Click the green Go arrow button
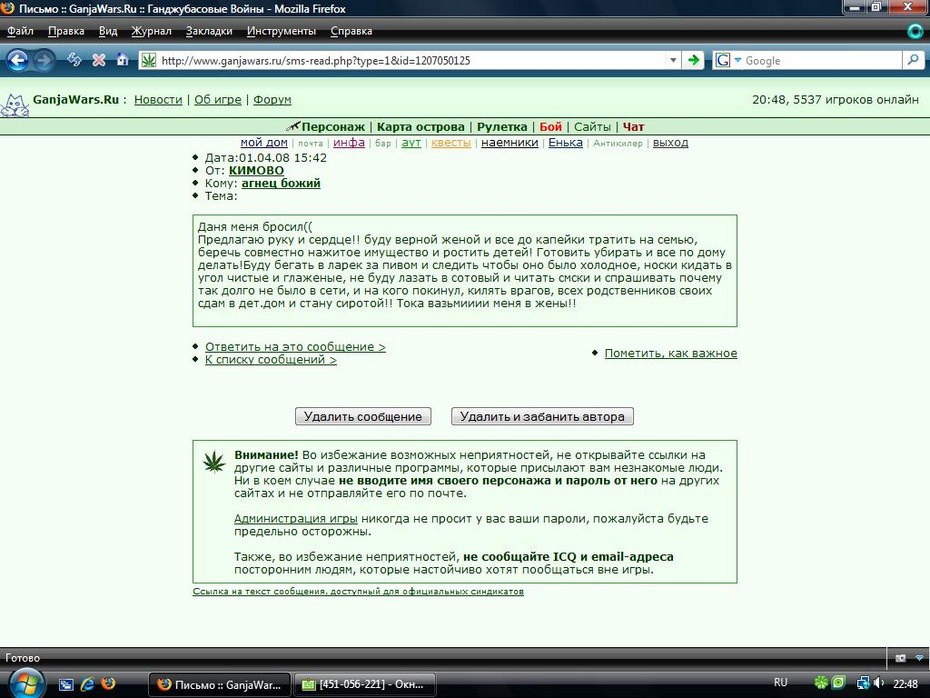The width and height of the screenshot is (930, 698). point(693,60)
